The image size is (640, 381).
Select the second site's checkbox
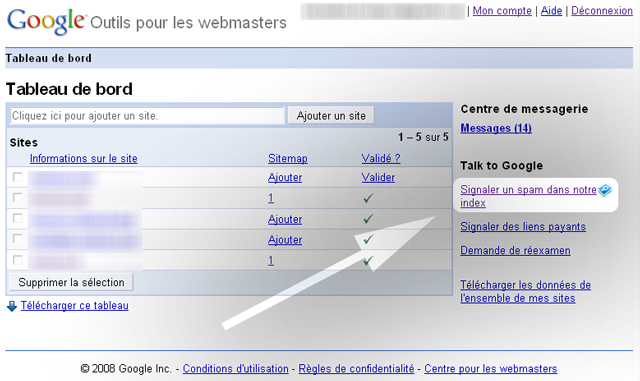[x=18, y=197]
